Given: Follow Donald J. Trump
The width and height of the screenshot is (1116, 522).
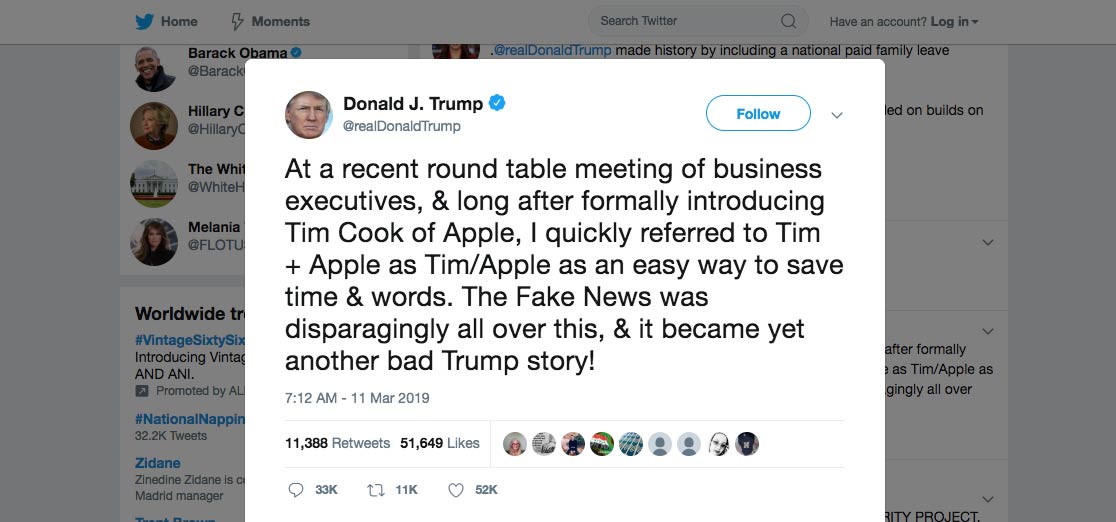Looking at the screenshot, I should click(x=758, y=114).
